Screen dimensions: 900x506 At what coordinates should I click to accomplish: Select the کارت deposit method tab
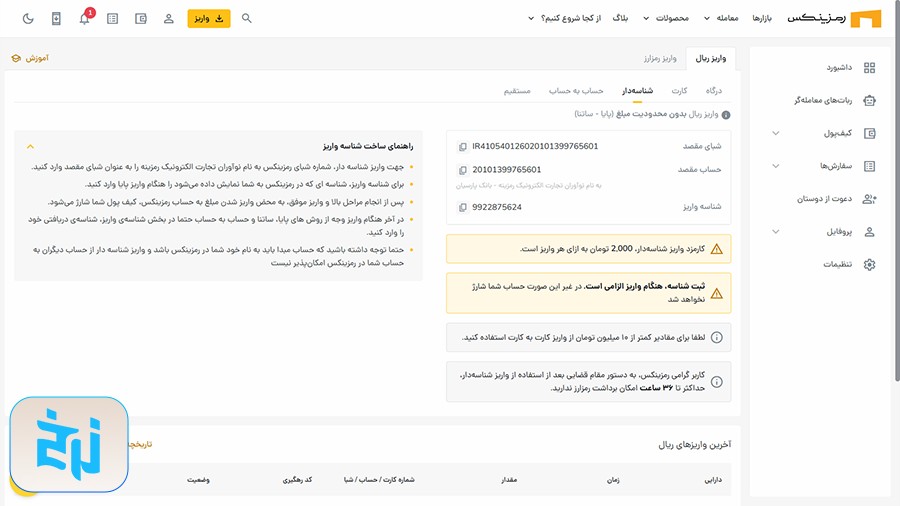click(679, 91)
